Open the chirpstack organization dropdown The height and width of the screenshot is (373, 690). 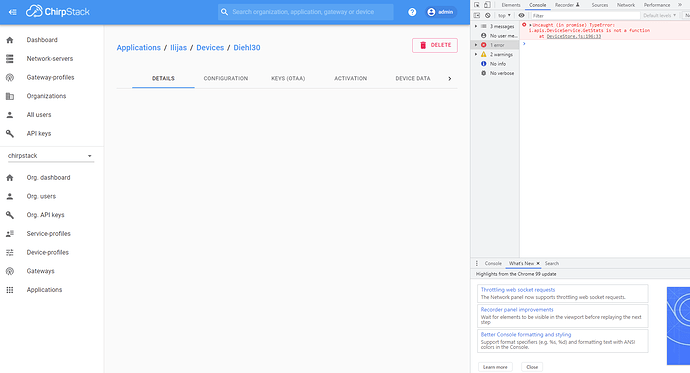click(51, 156)
